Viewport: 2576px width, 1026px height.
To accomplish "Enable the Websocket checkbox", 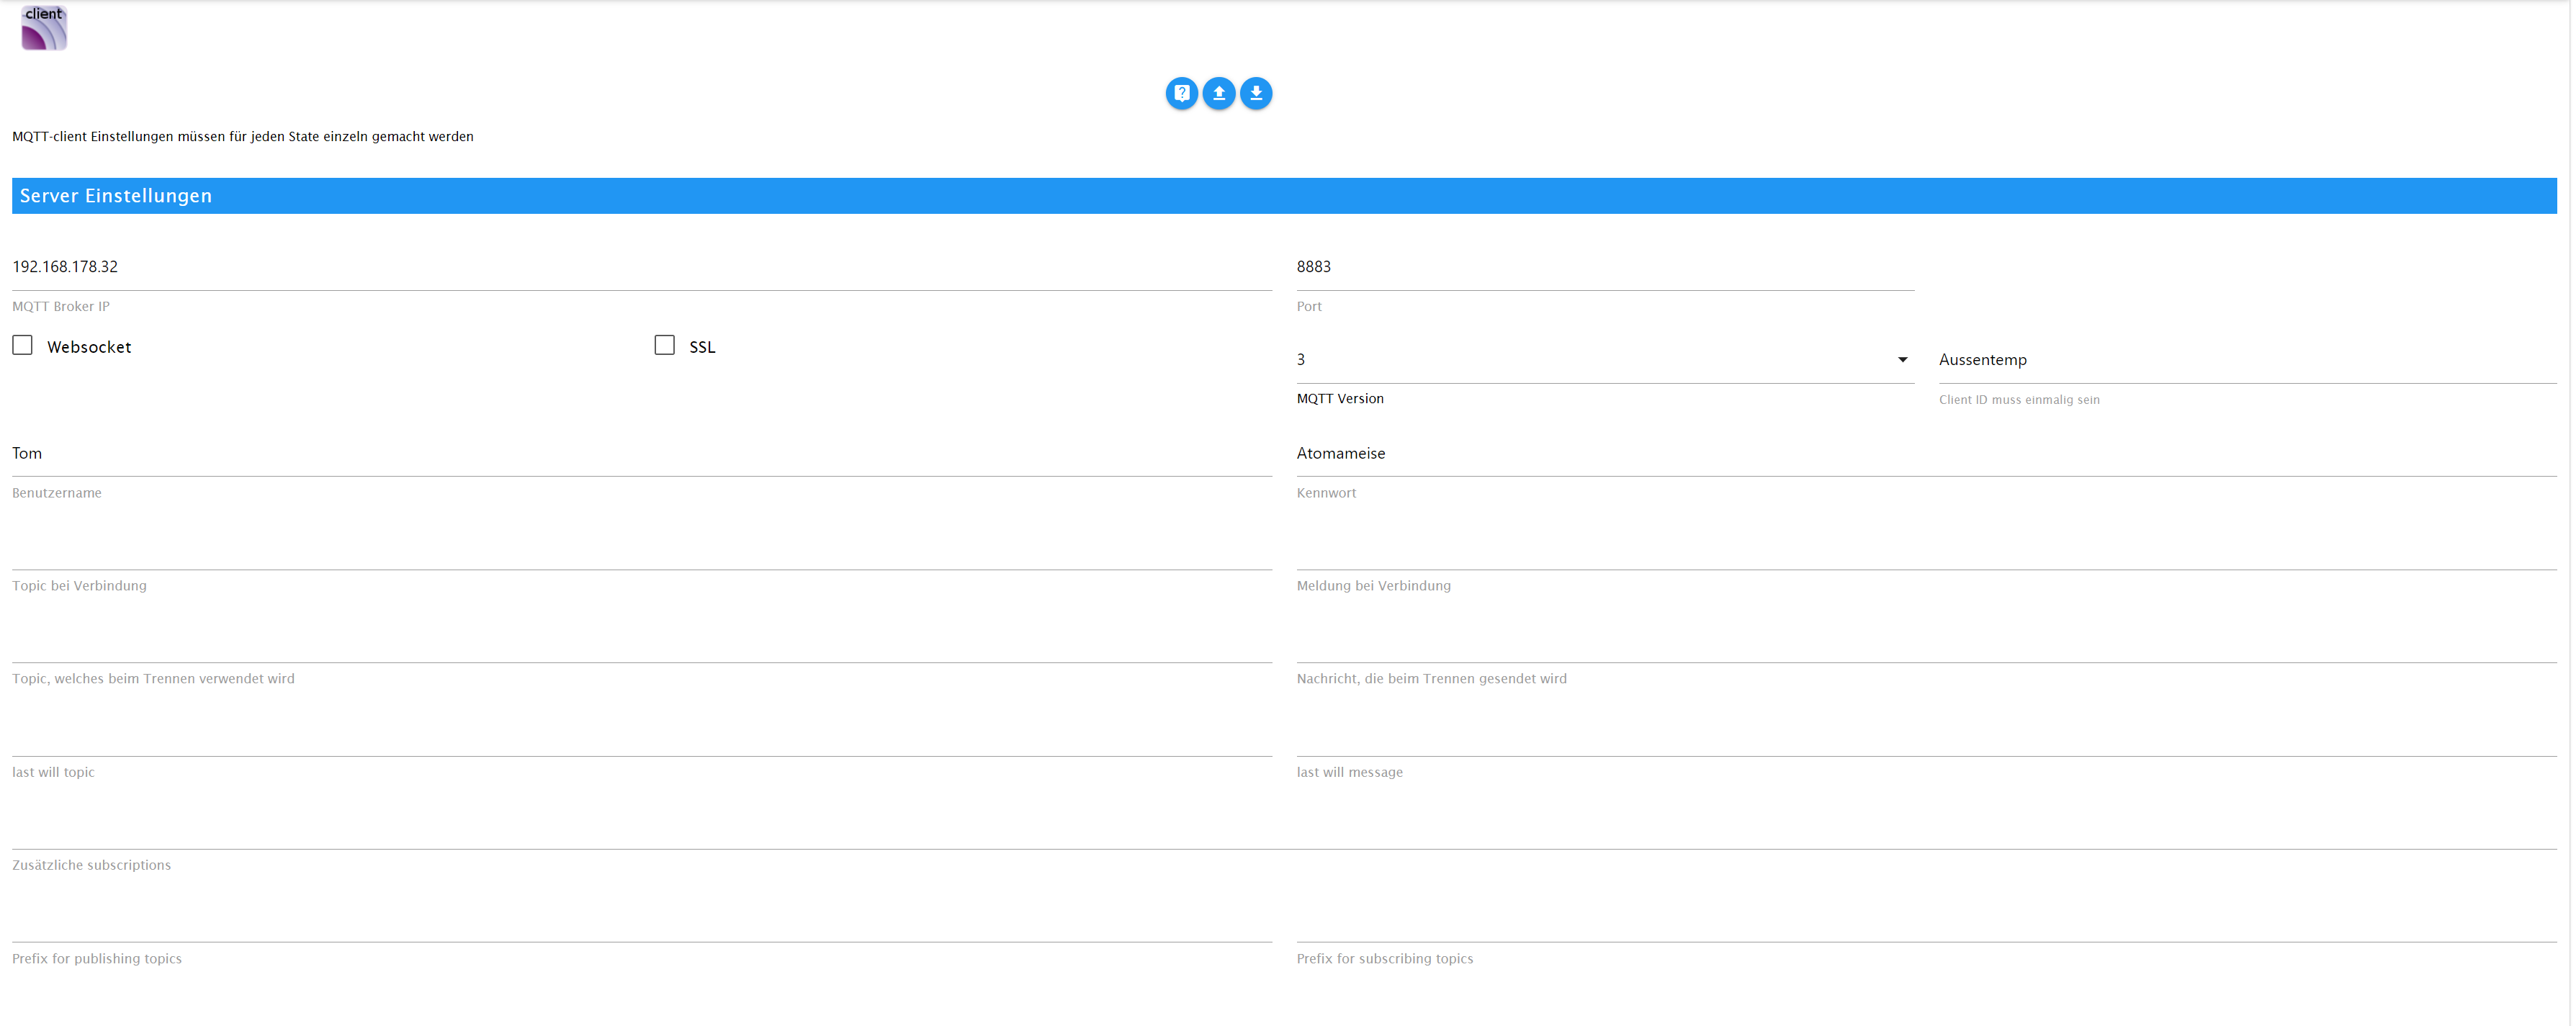I will coord(23,345).
